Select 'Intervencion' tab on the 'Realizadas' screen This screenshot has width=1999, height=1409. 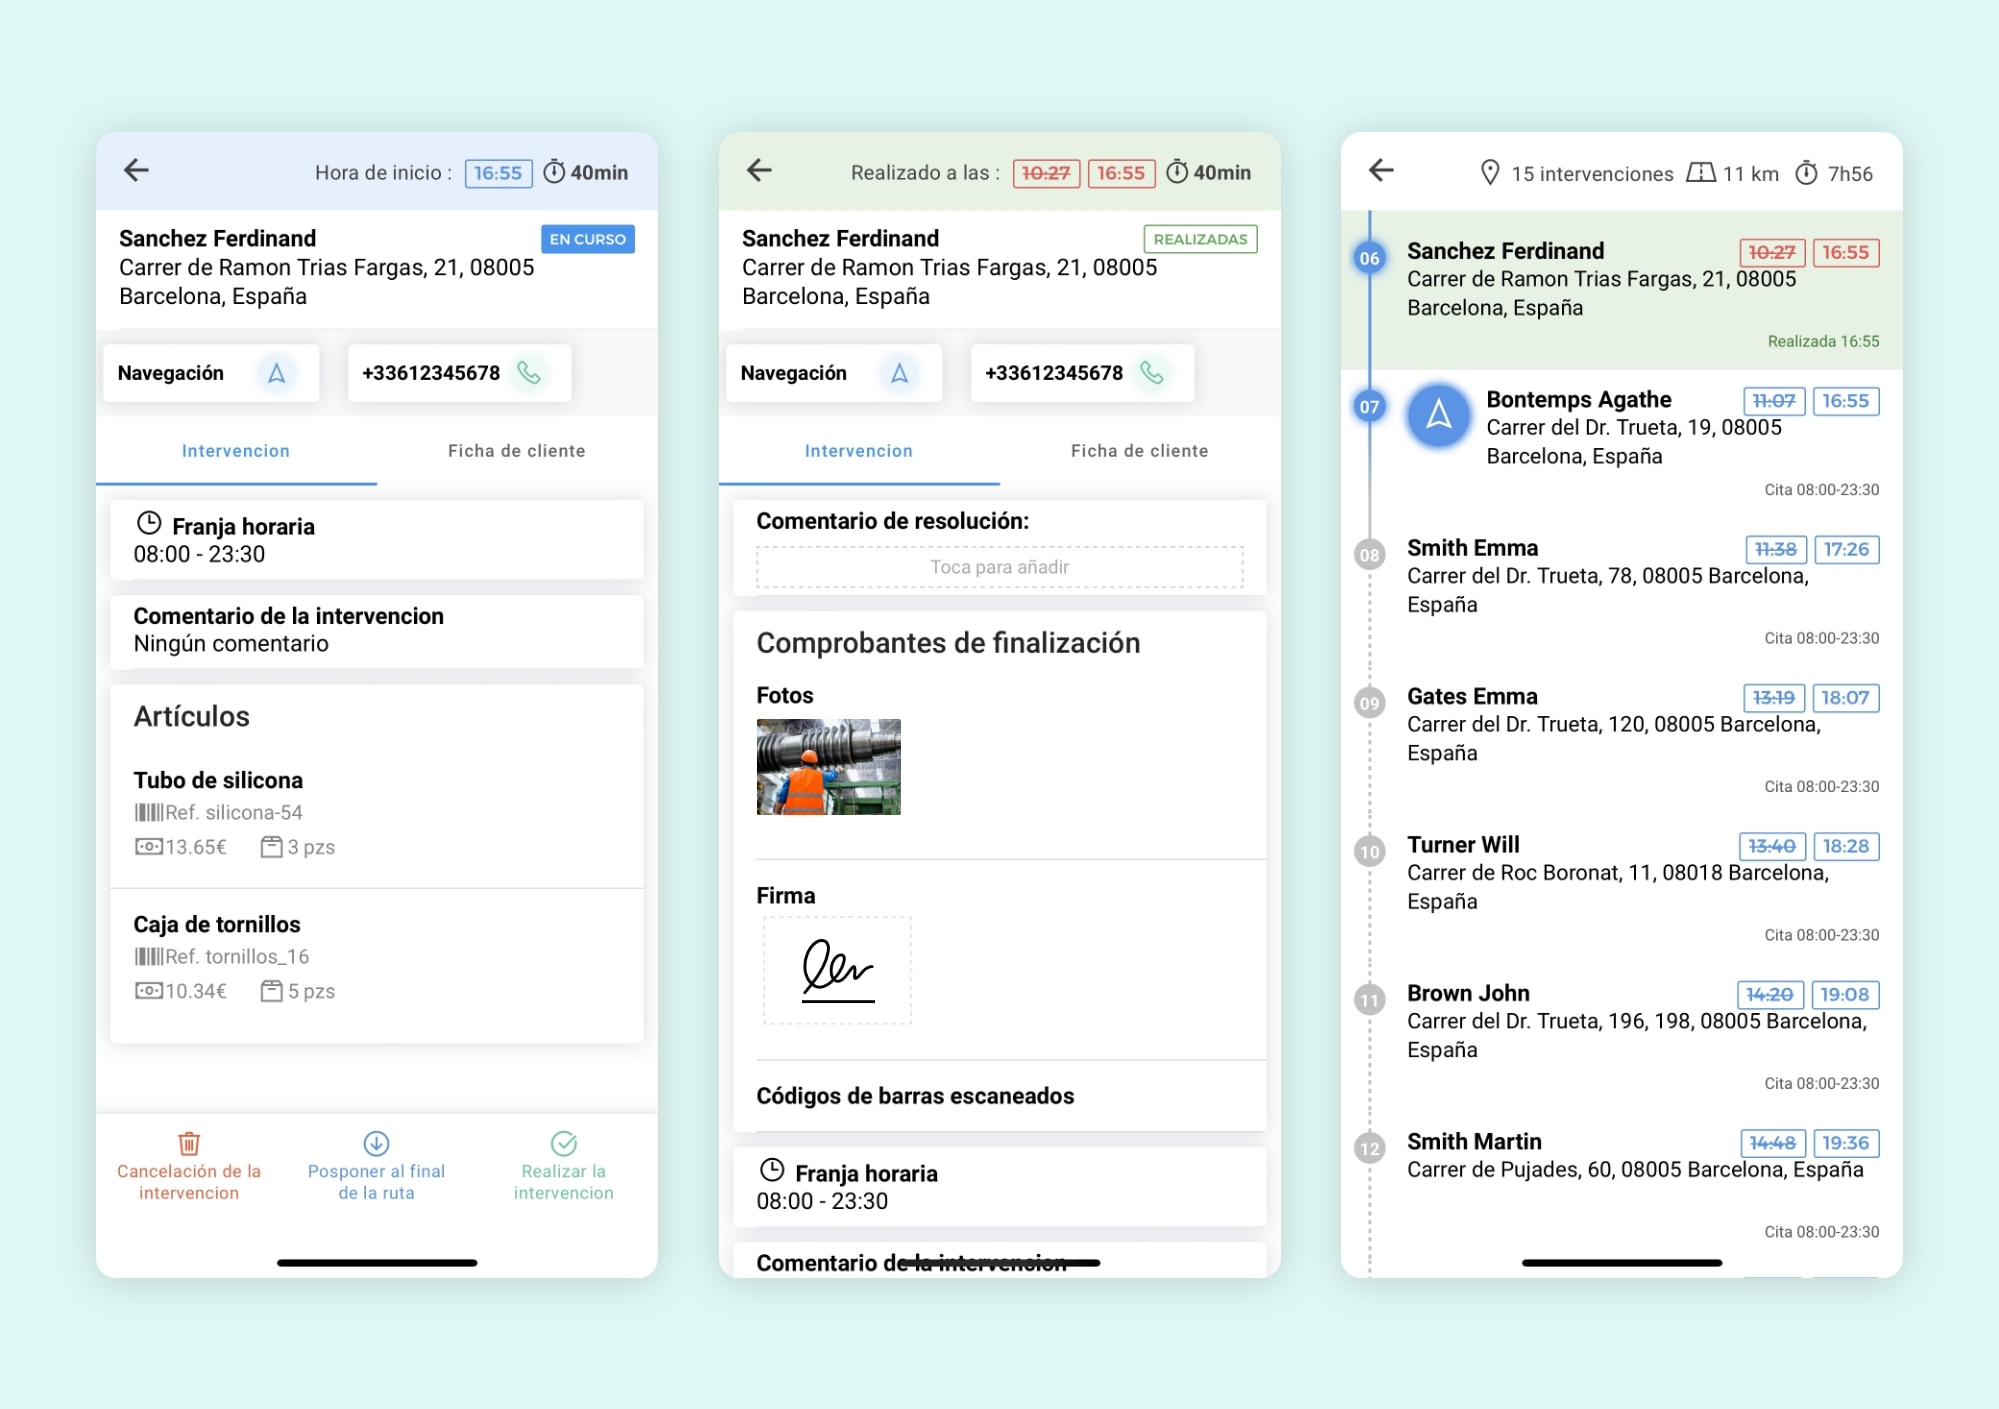point(858,451)
